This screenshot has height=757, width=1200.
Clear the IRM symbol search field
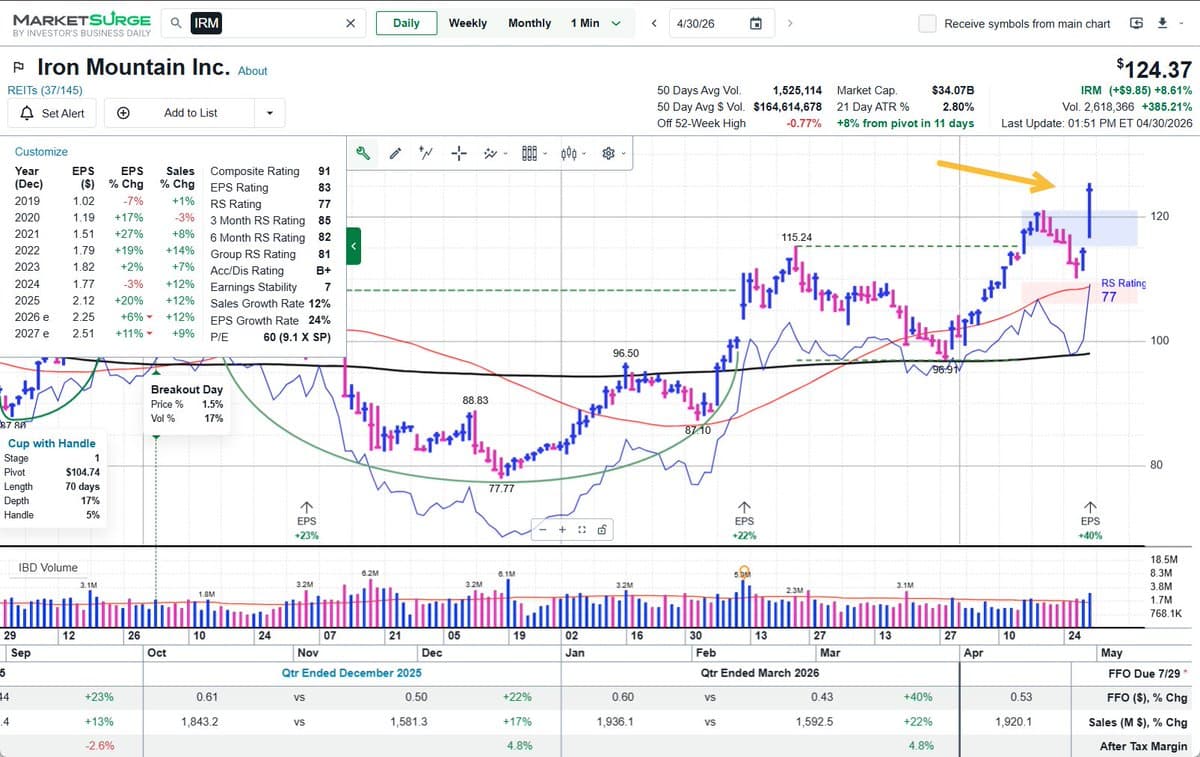[349, 23]
